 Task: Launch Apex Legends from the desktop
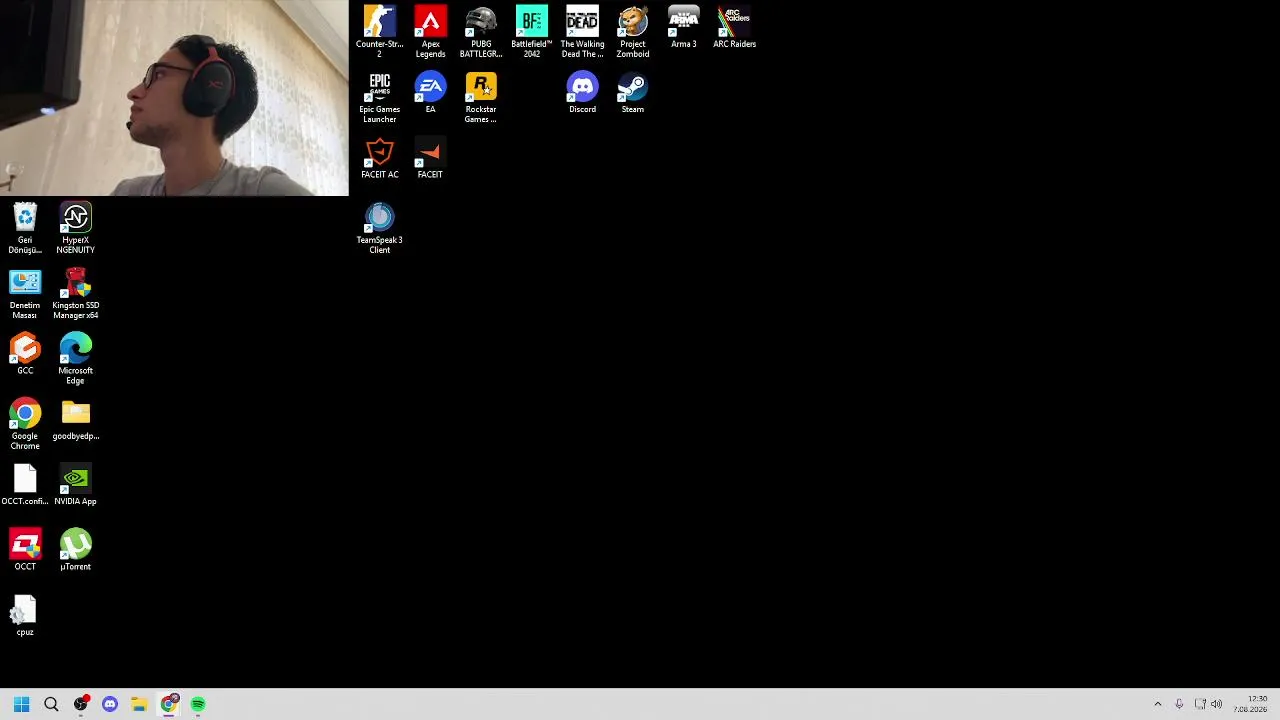click(430, 31)
